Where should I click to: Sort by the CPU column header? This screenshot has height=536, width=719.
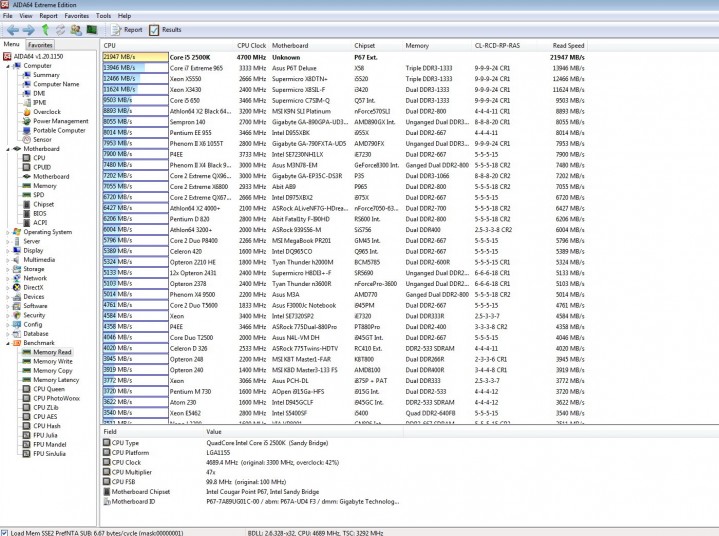point(167,45)
